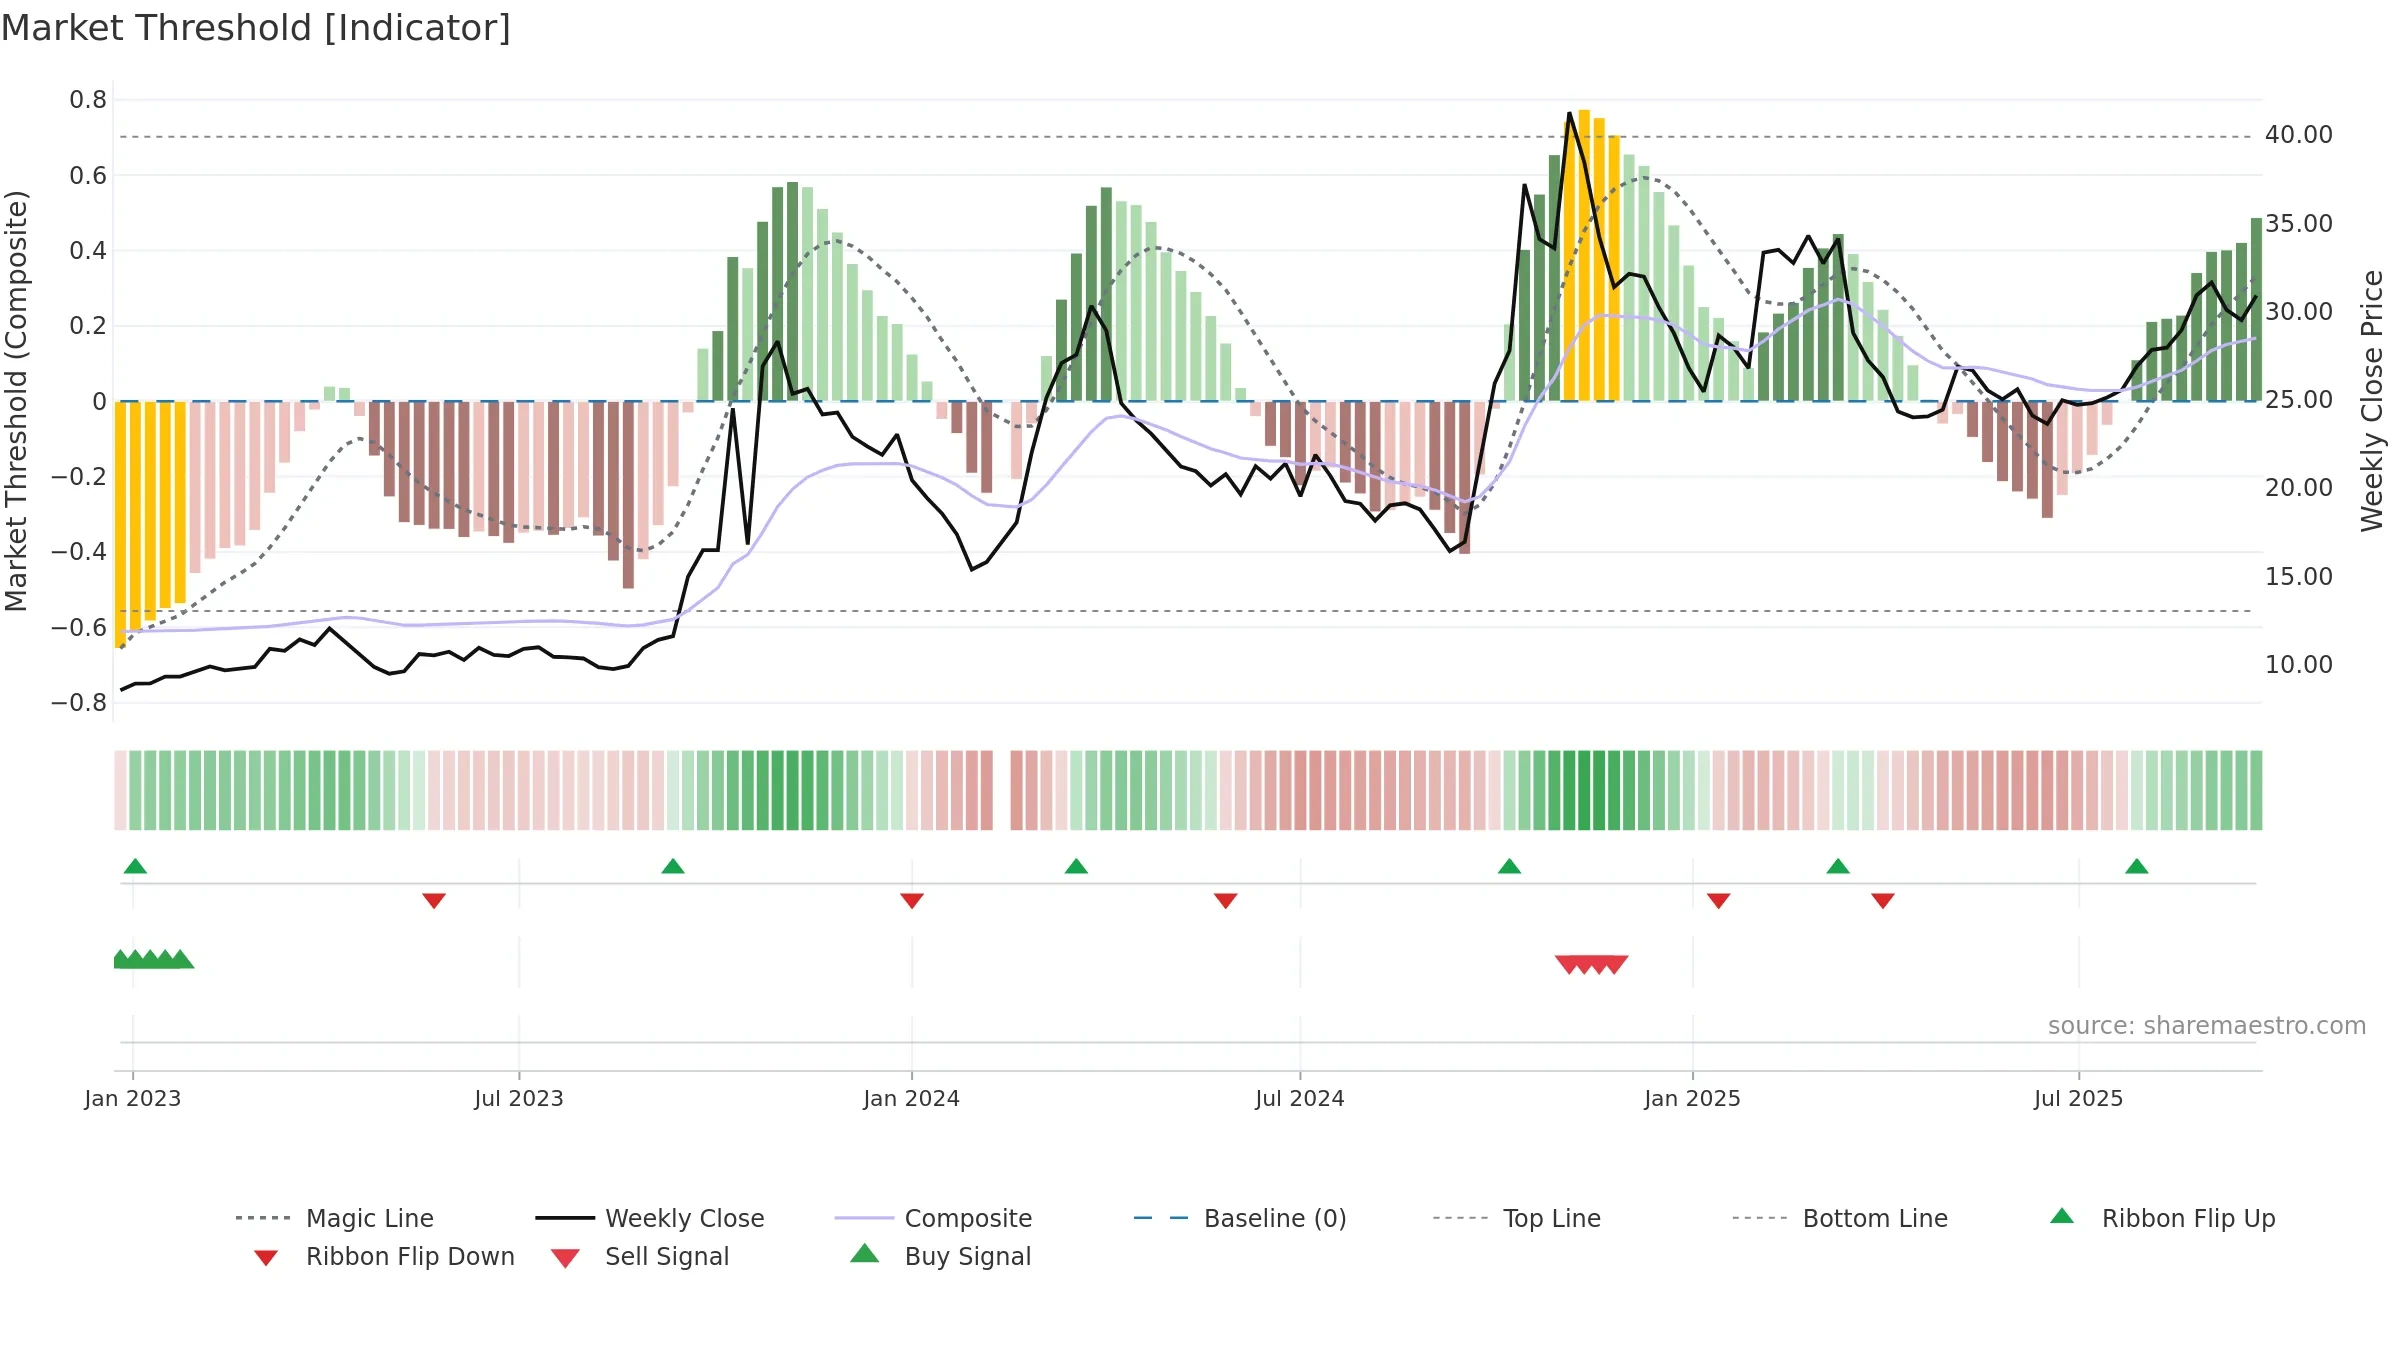The height and width of the screenshot is (1350, 2400).
Task: Click the Jul 2024 x-axis label
Action: click(x=1300, y=1099)
